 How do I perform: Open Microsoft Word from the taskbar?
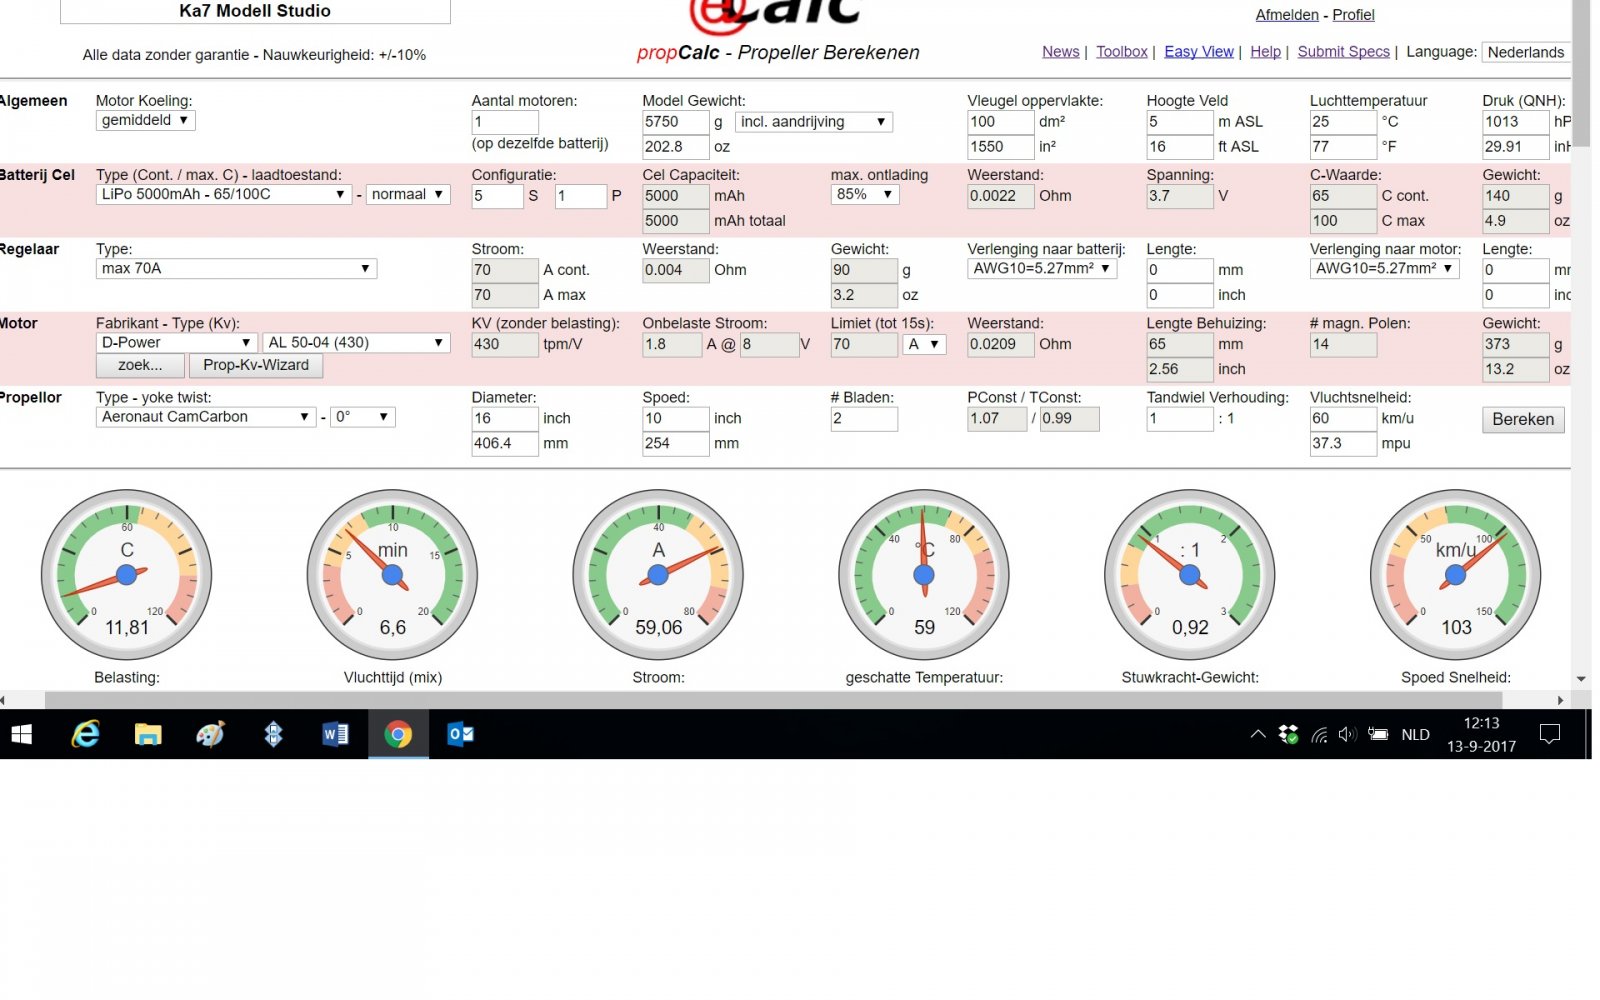coord(335,735)
